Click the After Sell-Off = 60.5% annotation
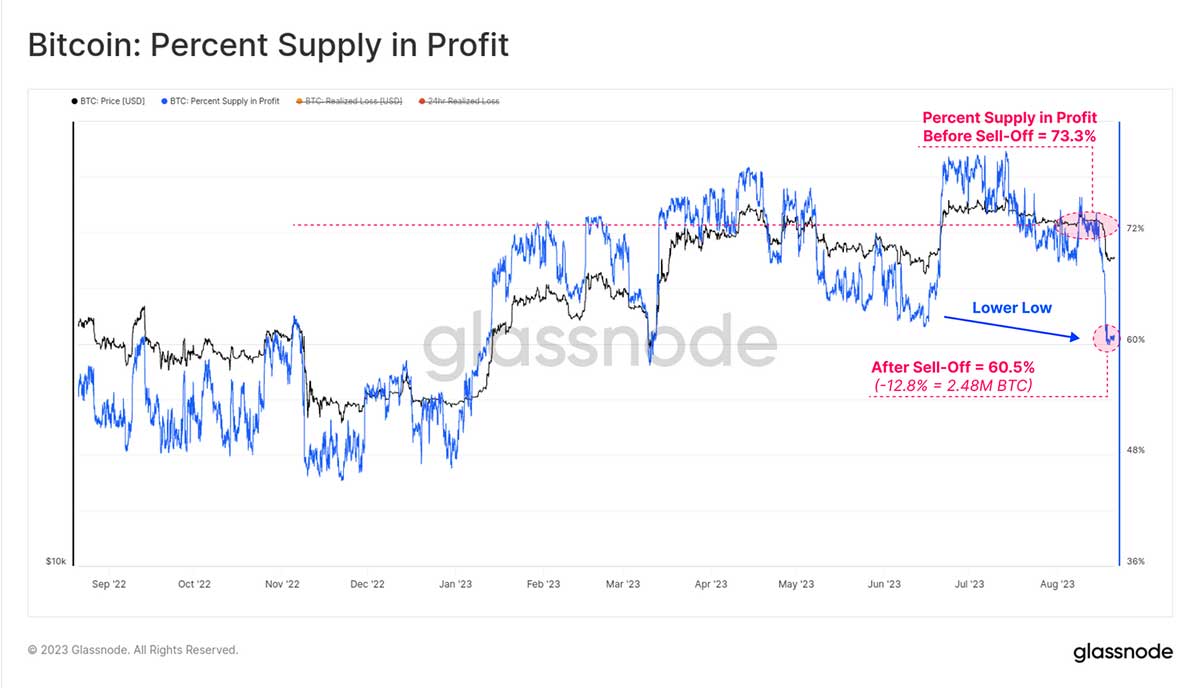Screen dimensions: 1200x688 (x=952, y=367)
